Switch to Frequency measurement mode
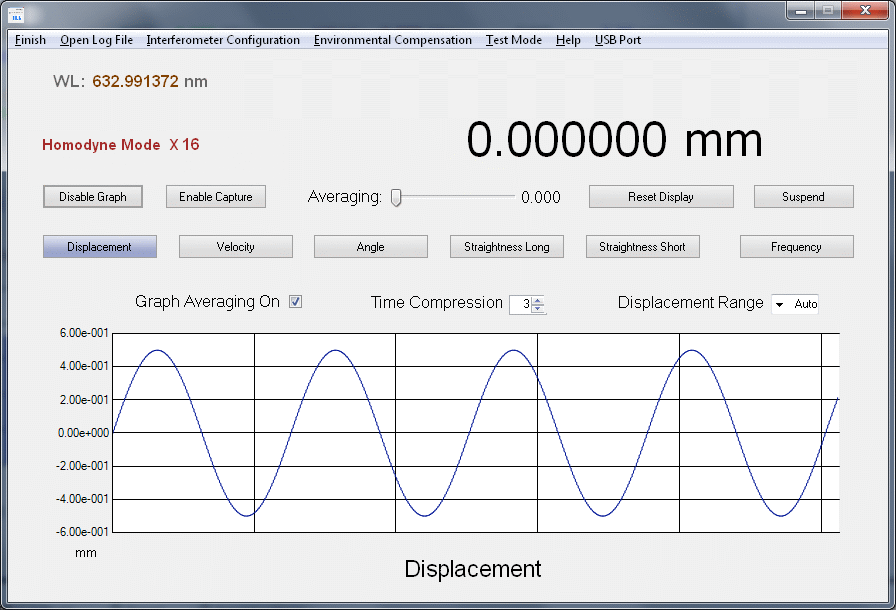Image resolution: width=896 pixels, height=610 pixels. tap(796, 247)
